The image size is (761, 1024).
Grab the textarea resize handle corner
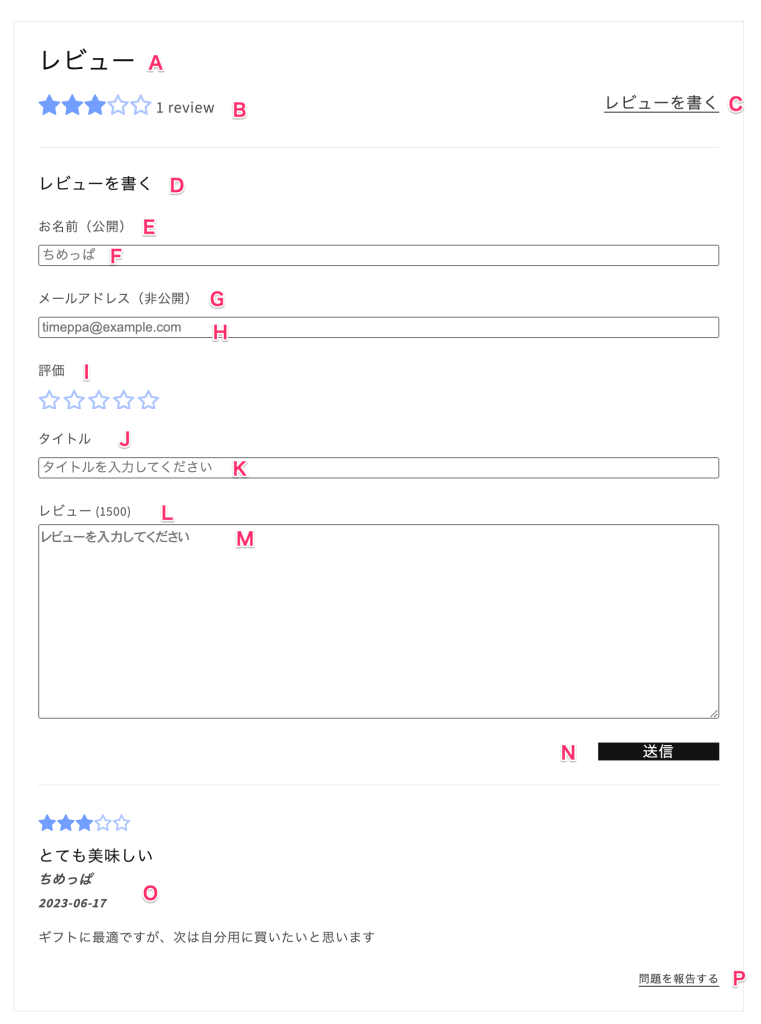(715, 714)
